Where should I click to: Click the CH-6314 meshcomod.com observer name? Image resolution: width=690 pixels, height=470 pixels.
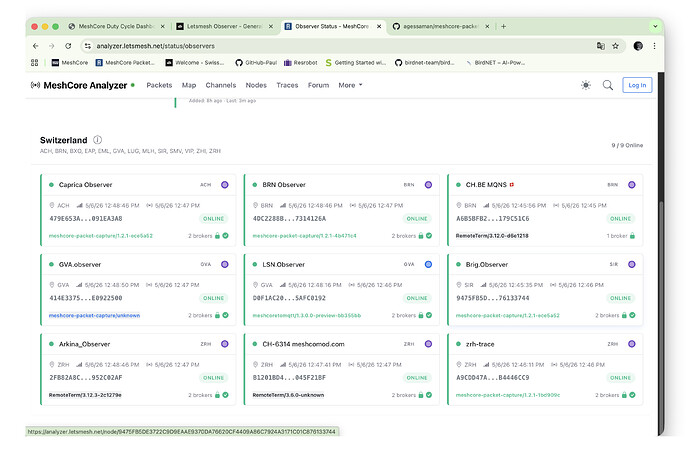(303, 344)
